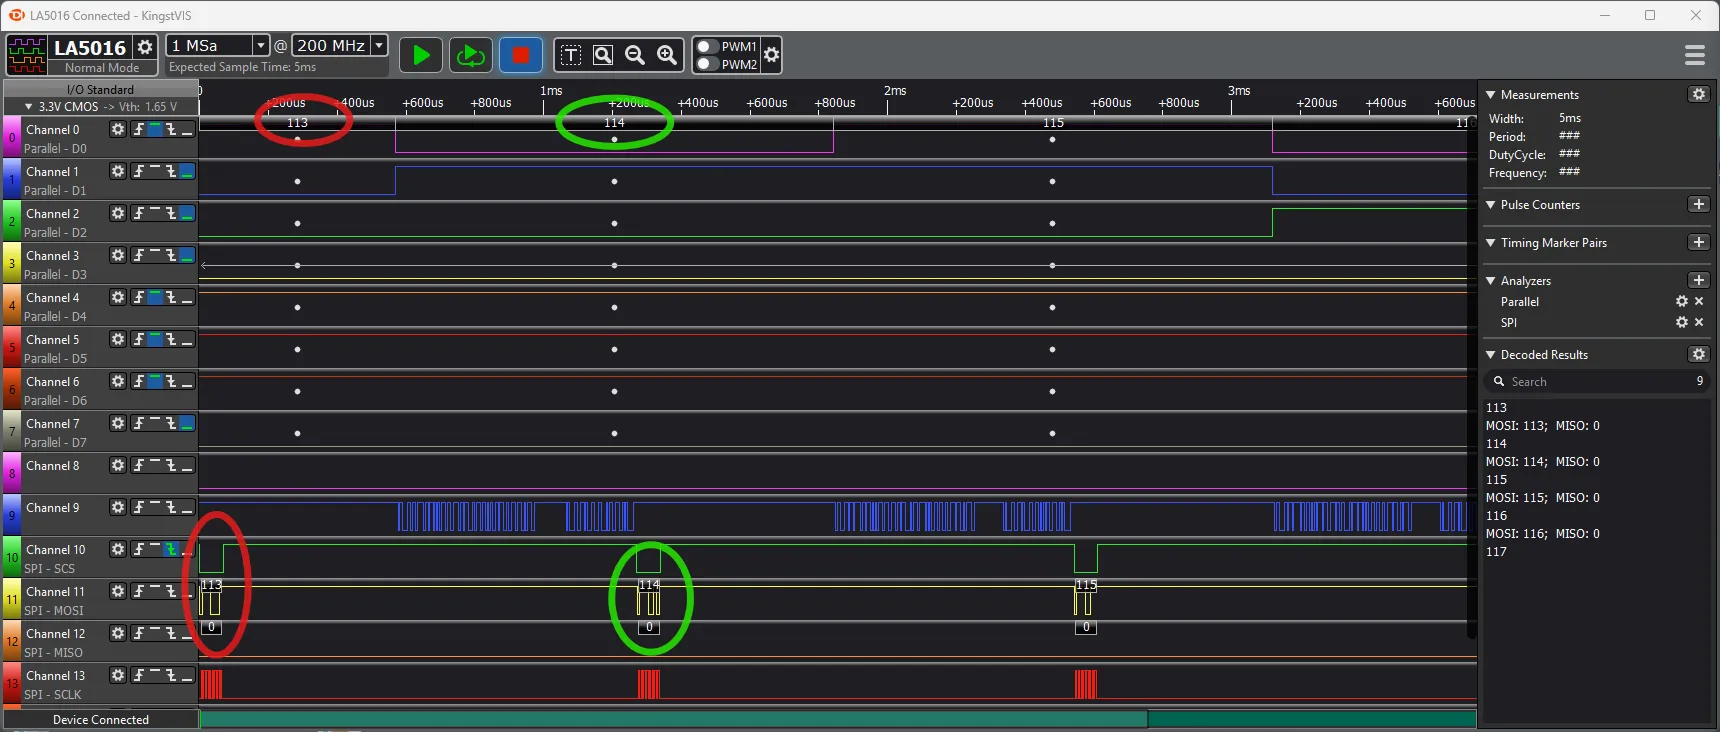Click the I/O Standard header
The image size is (1720, 732).
tap(100, 89)
